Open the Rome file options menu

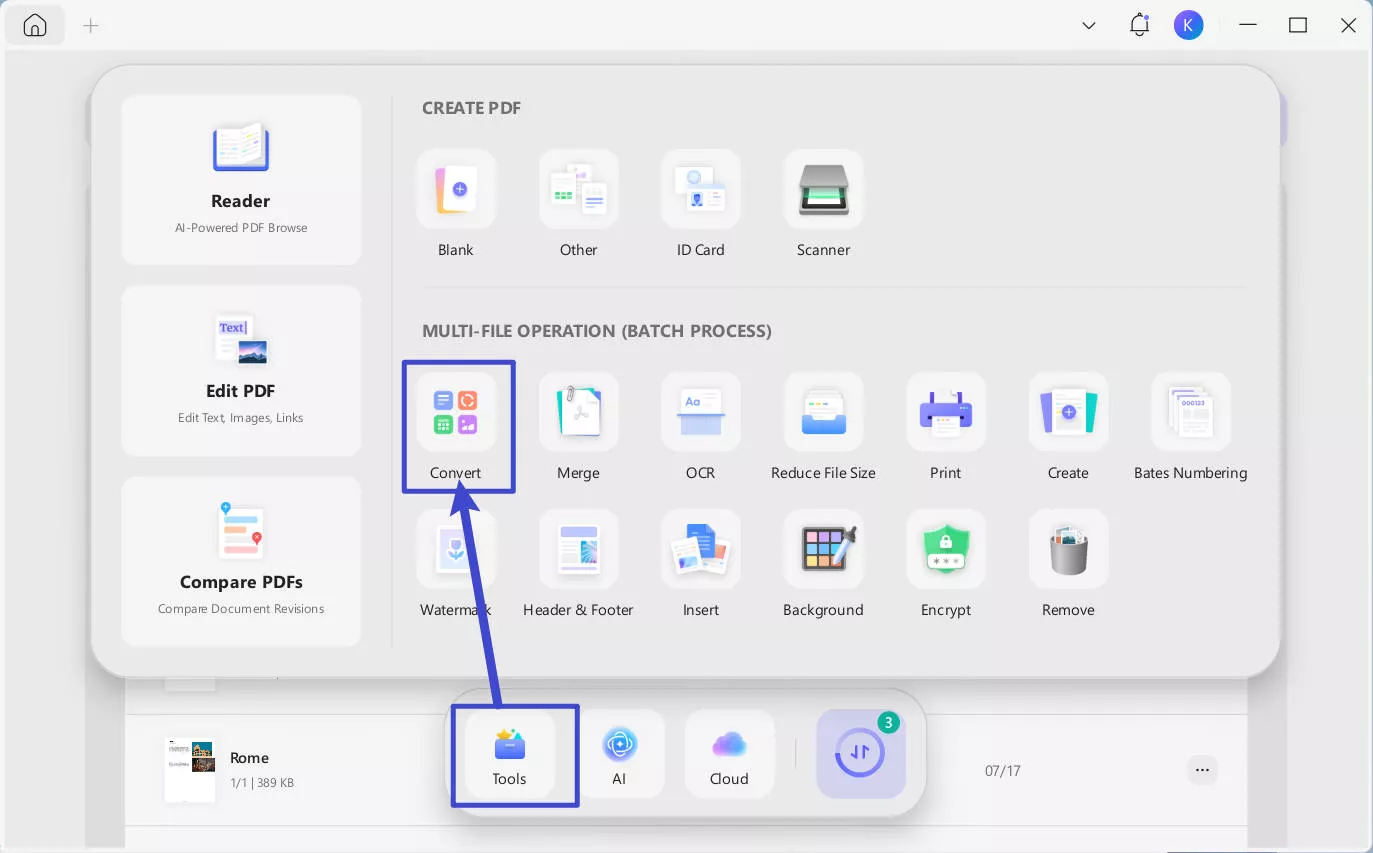coord(1202,770)
